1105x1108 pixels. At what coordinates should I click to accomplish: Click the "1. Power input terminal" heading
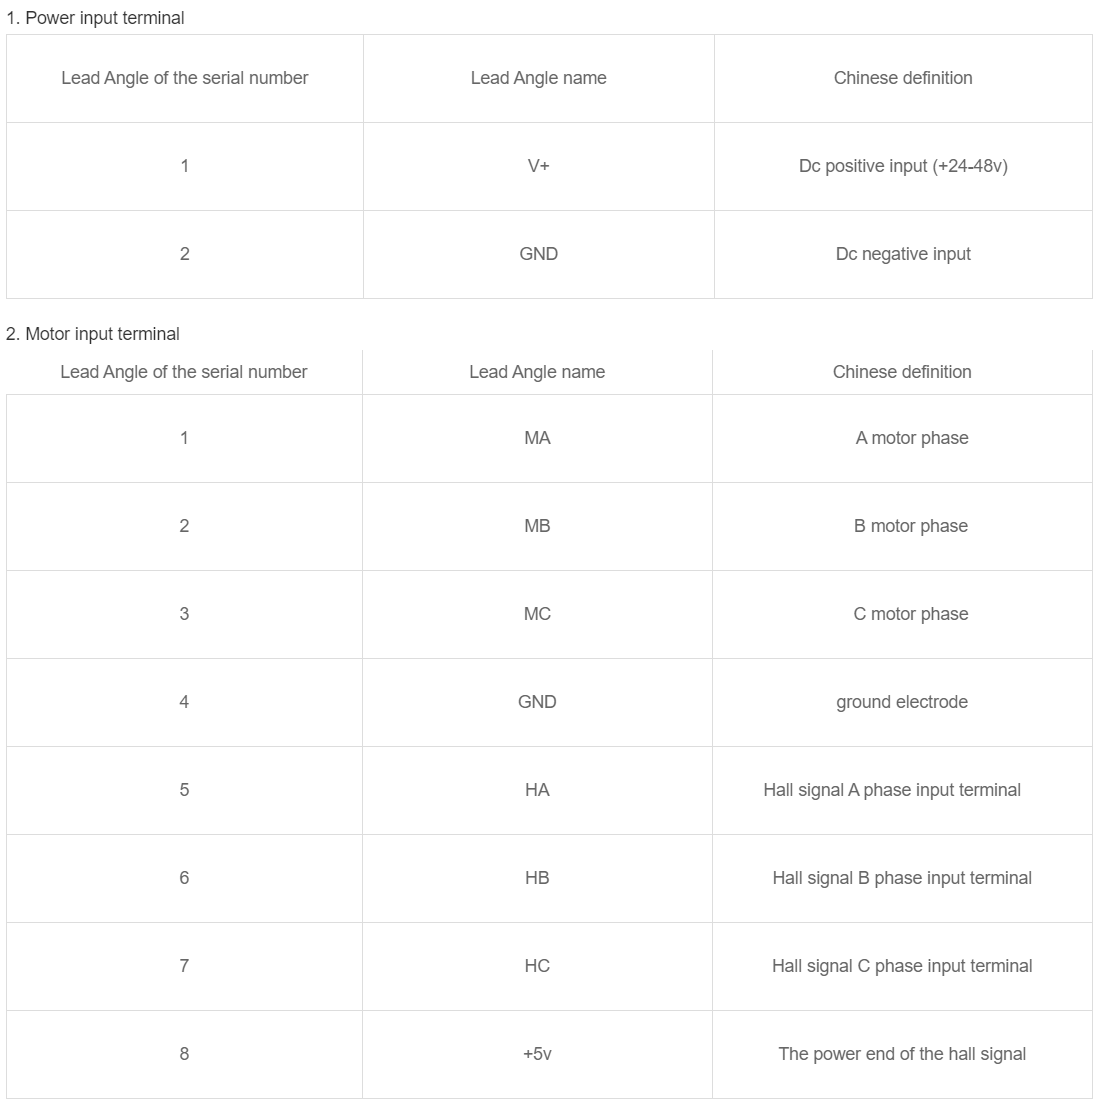[x=95, y=18]
